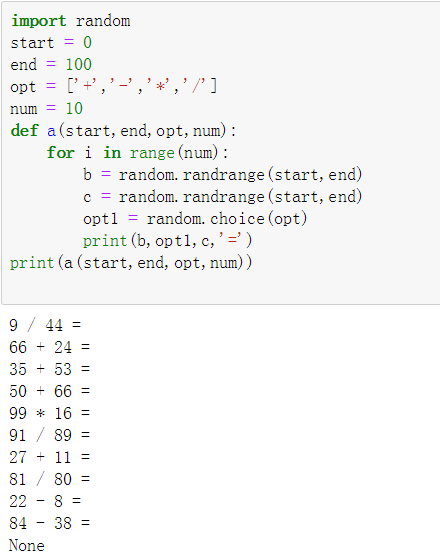
Task: Click the 'num = 10' line
Action: click(46, 108)
